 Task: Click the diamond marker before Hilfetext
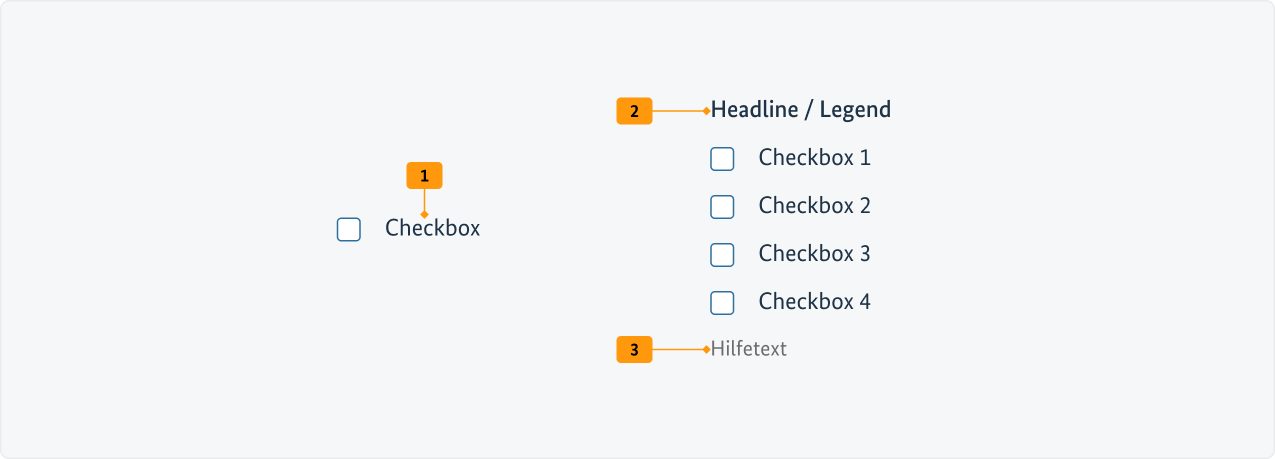tap(706, 350)
